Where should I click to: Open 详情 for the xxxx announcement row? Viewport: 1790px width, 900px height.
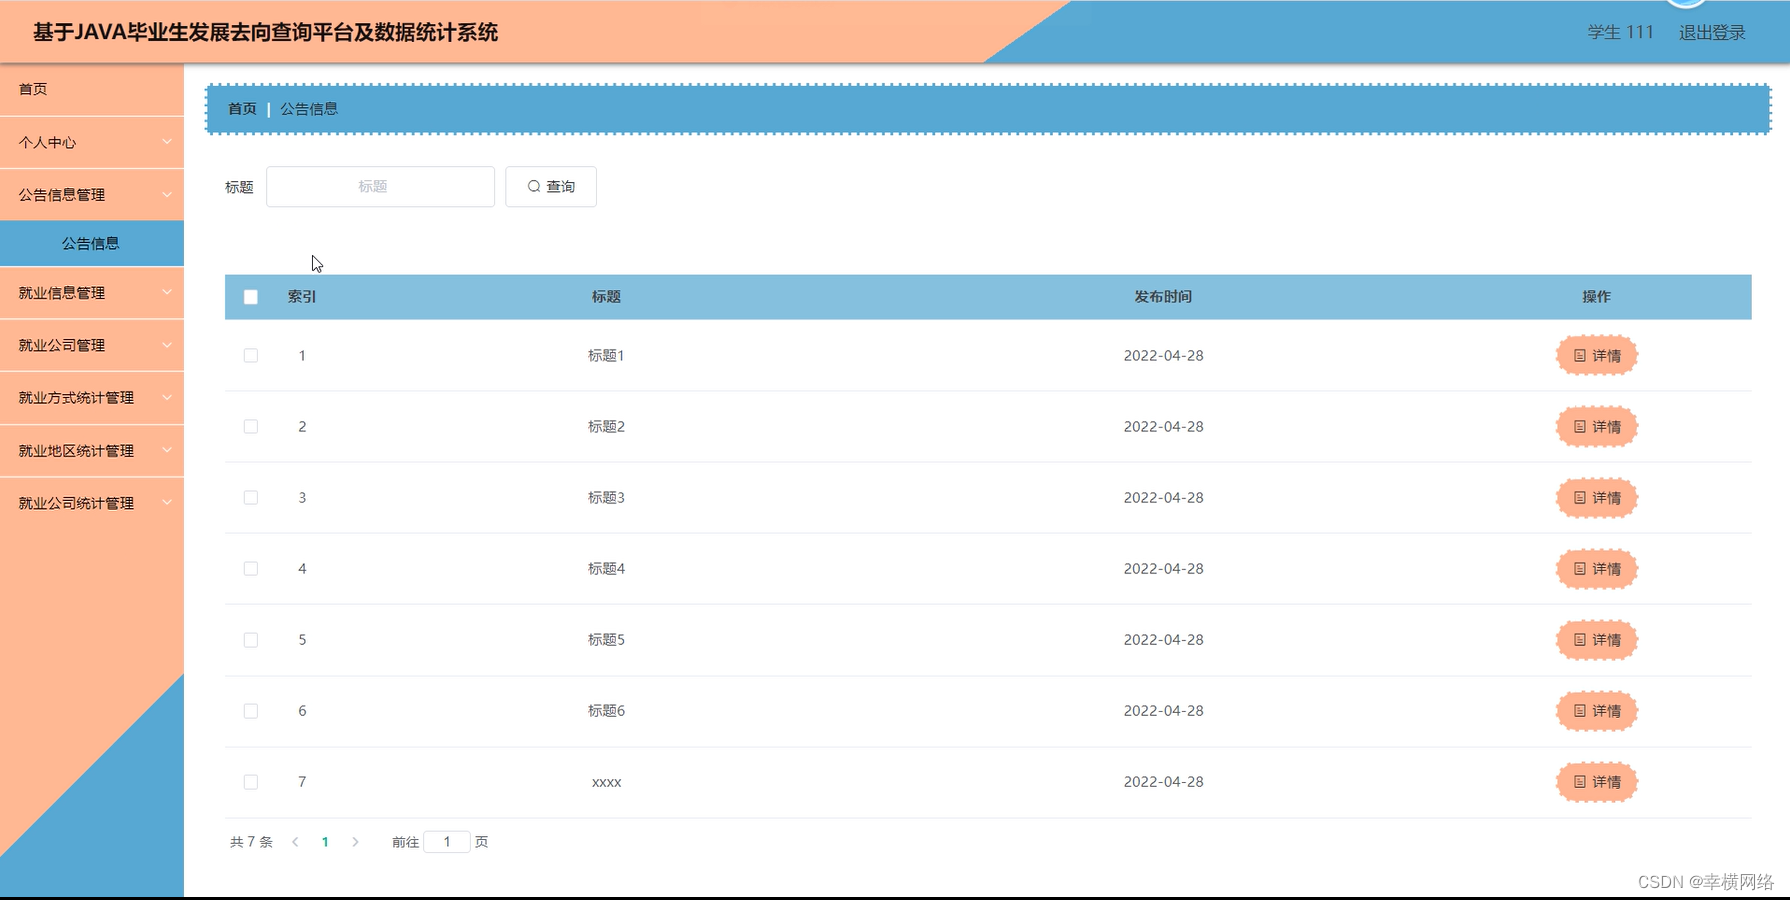click(1595, 781)
